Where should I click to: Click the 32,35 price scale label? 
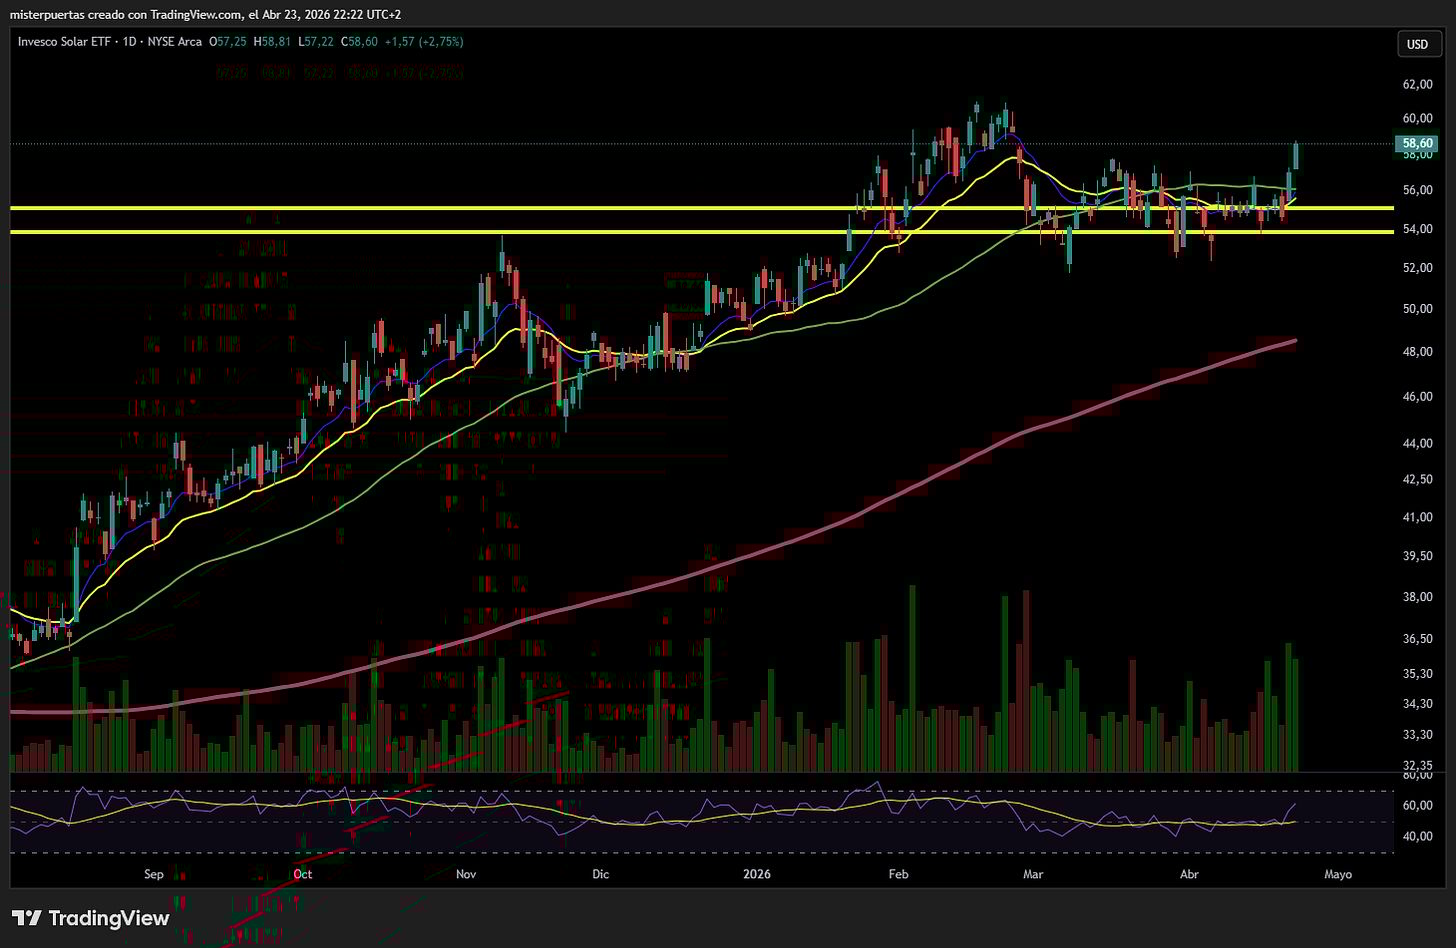(x=1418, y=765)
